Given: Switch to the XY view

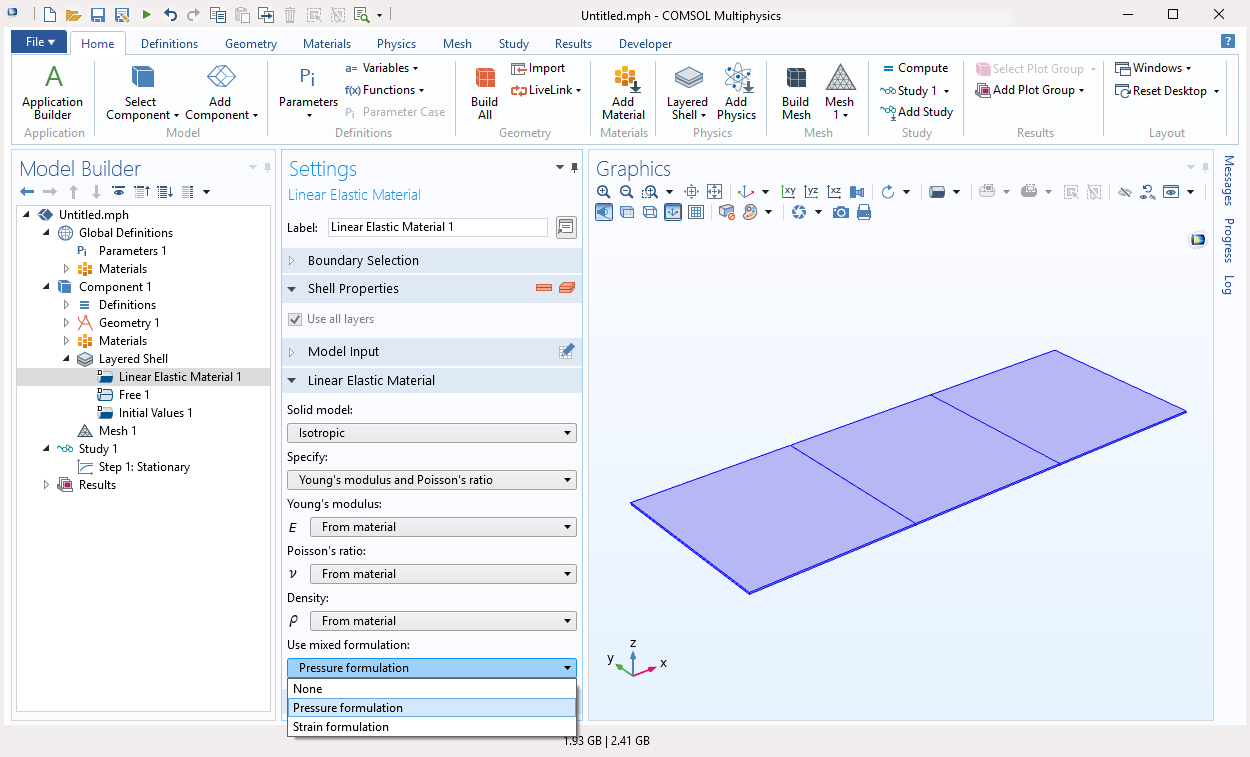Looking at the screenshot, I should click(789, 192).
